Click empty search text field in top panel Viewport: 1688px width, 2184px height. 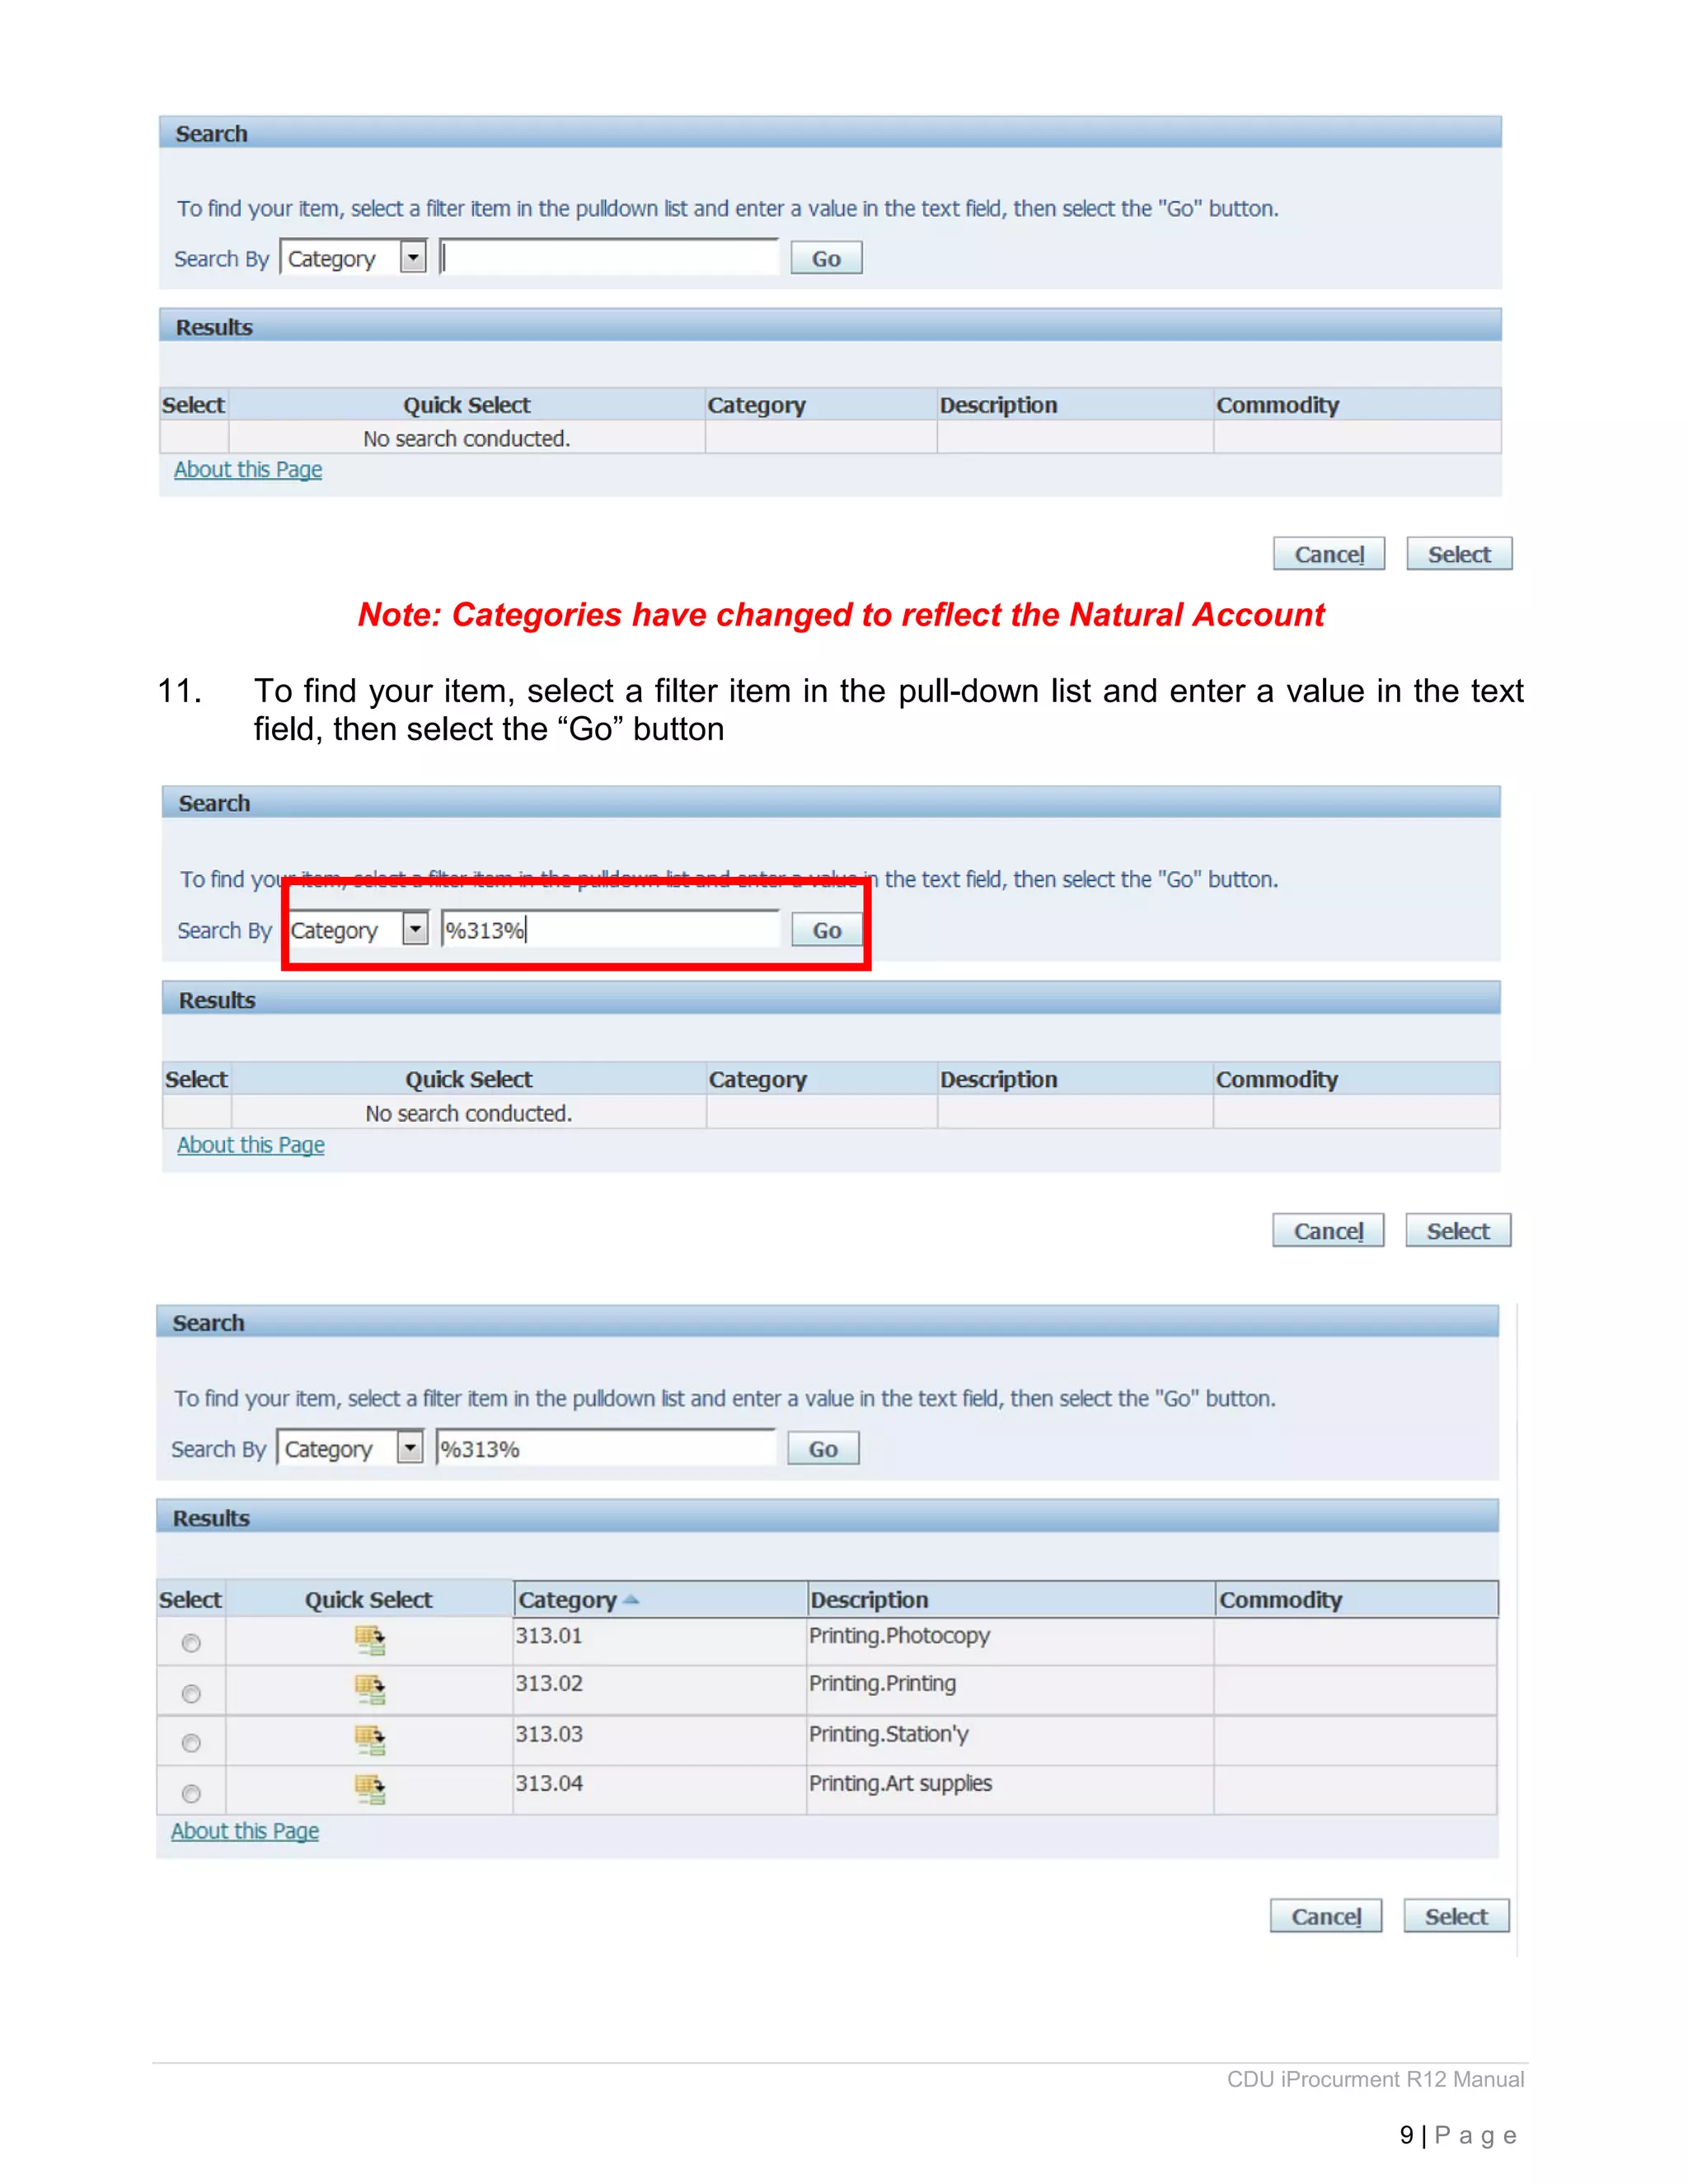pos(609,258)
